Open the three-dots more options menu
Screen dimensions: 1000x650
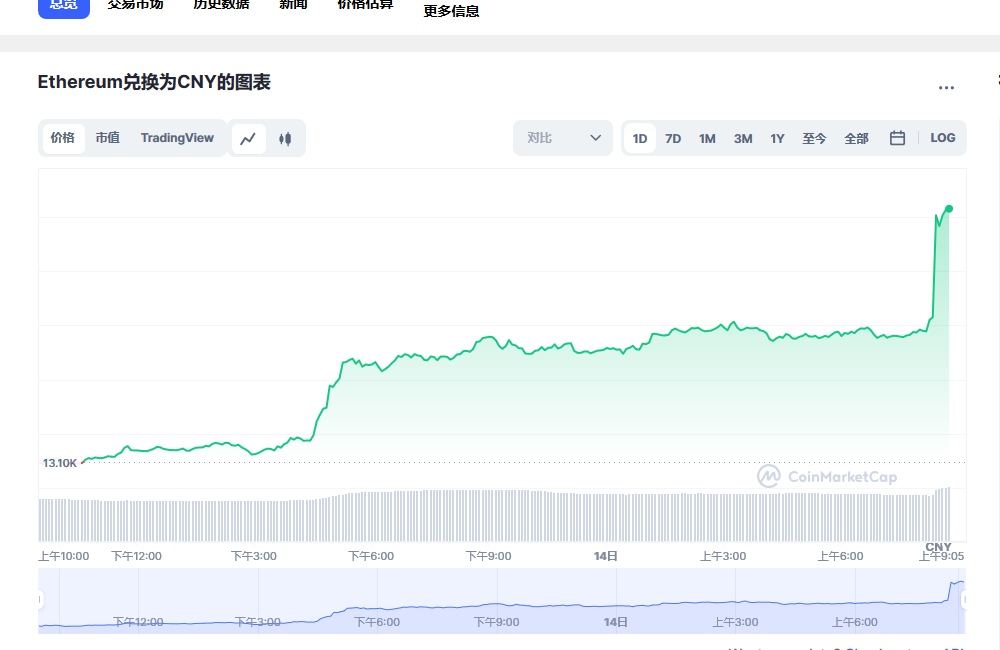coord(946,87)
